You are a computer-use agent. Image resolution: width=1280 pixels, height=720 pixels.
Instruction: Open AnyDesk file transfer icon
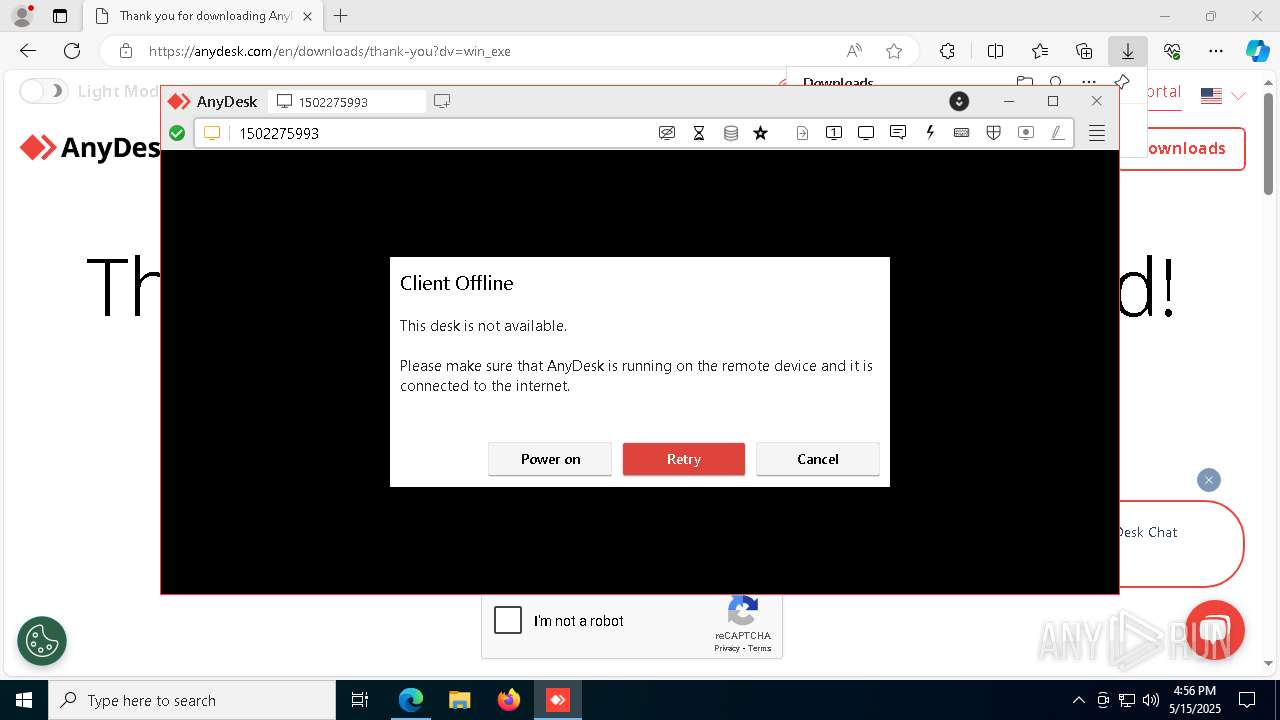[x=802, y=133]
